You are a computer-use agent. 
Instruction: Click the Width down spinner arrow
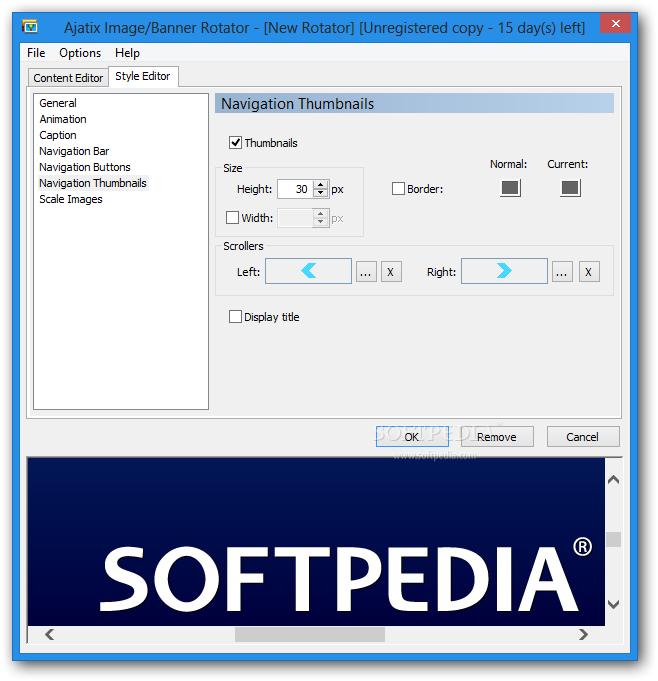321,221
